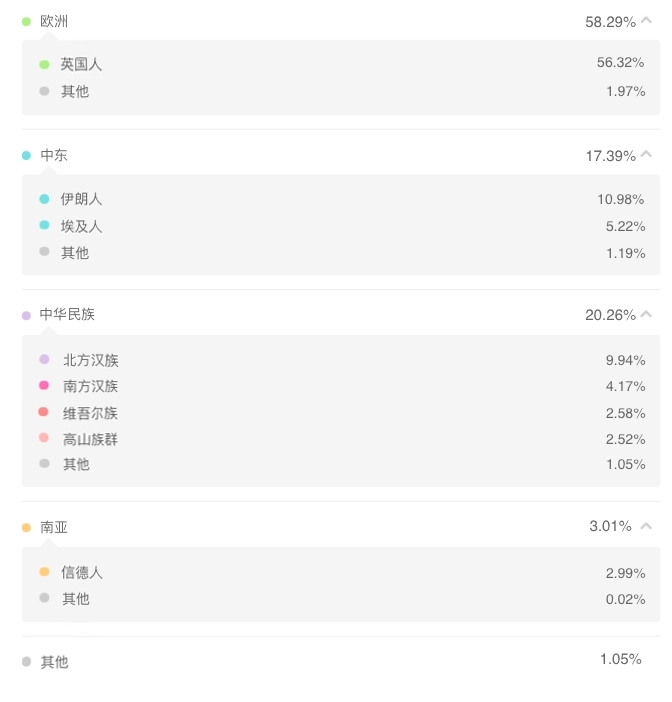Click the green dot next to 欧洲
The height and width of the screenshot is (702, 672).
[26, 21]
